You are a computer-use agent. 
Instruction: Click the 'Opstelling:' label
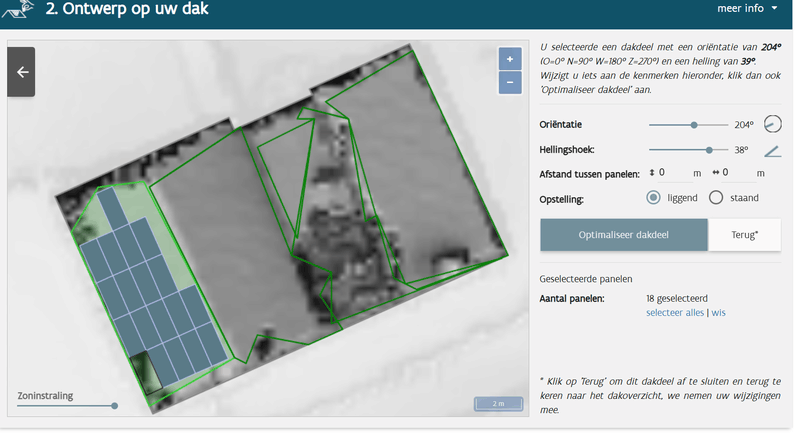(x=561, y=199)
